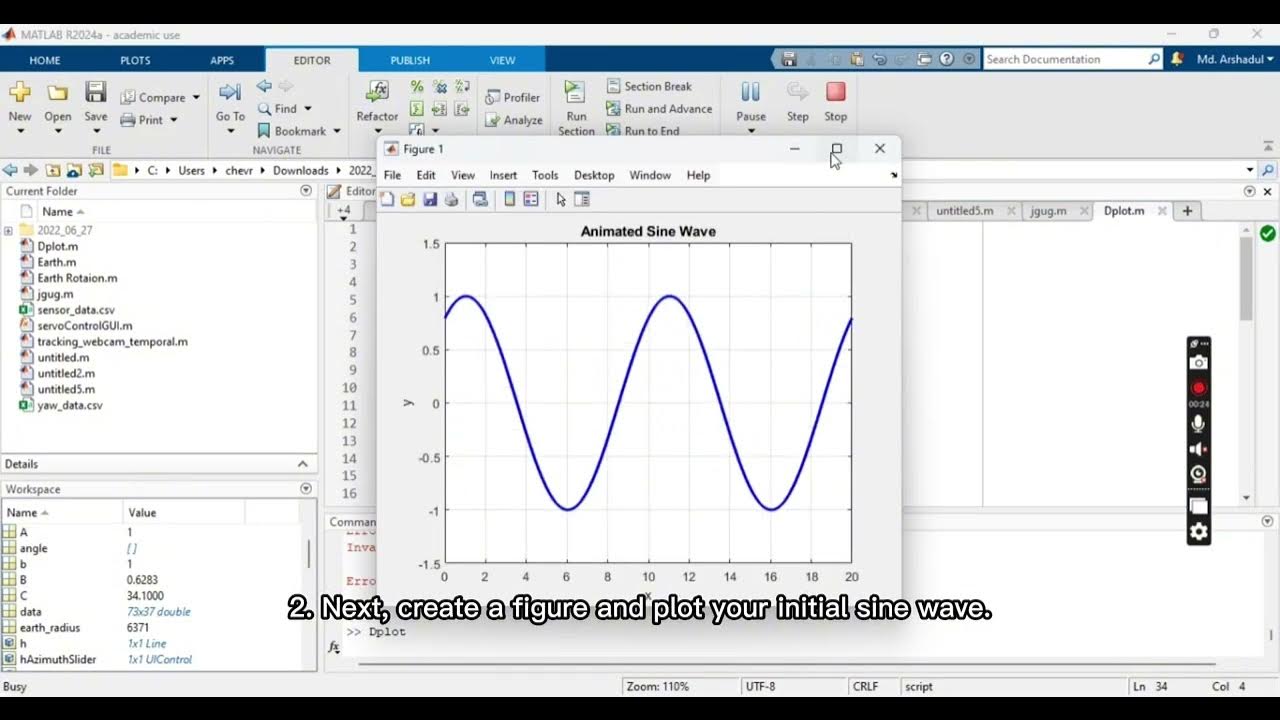Viewport: 1280px width, 720px height.
Task: Click the Save floppy icon in the FILE group
Action: (95, 93)
